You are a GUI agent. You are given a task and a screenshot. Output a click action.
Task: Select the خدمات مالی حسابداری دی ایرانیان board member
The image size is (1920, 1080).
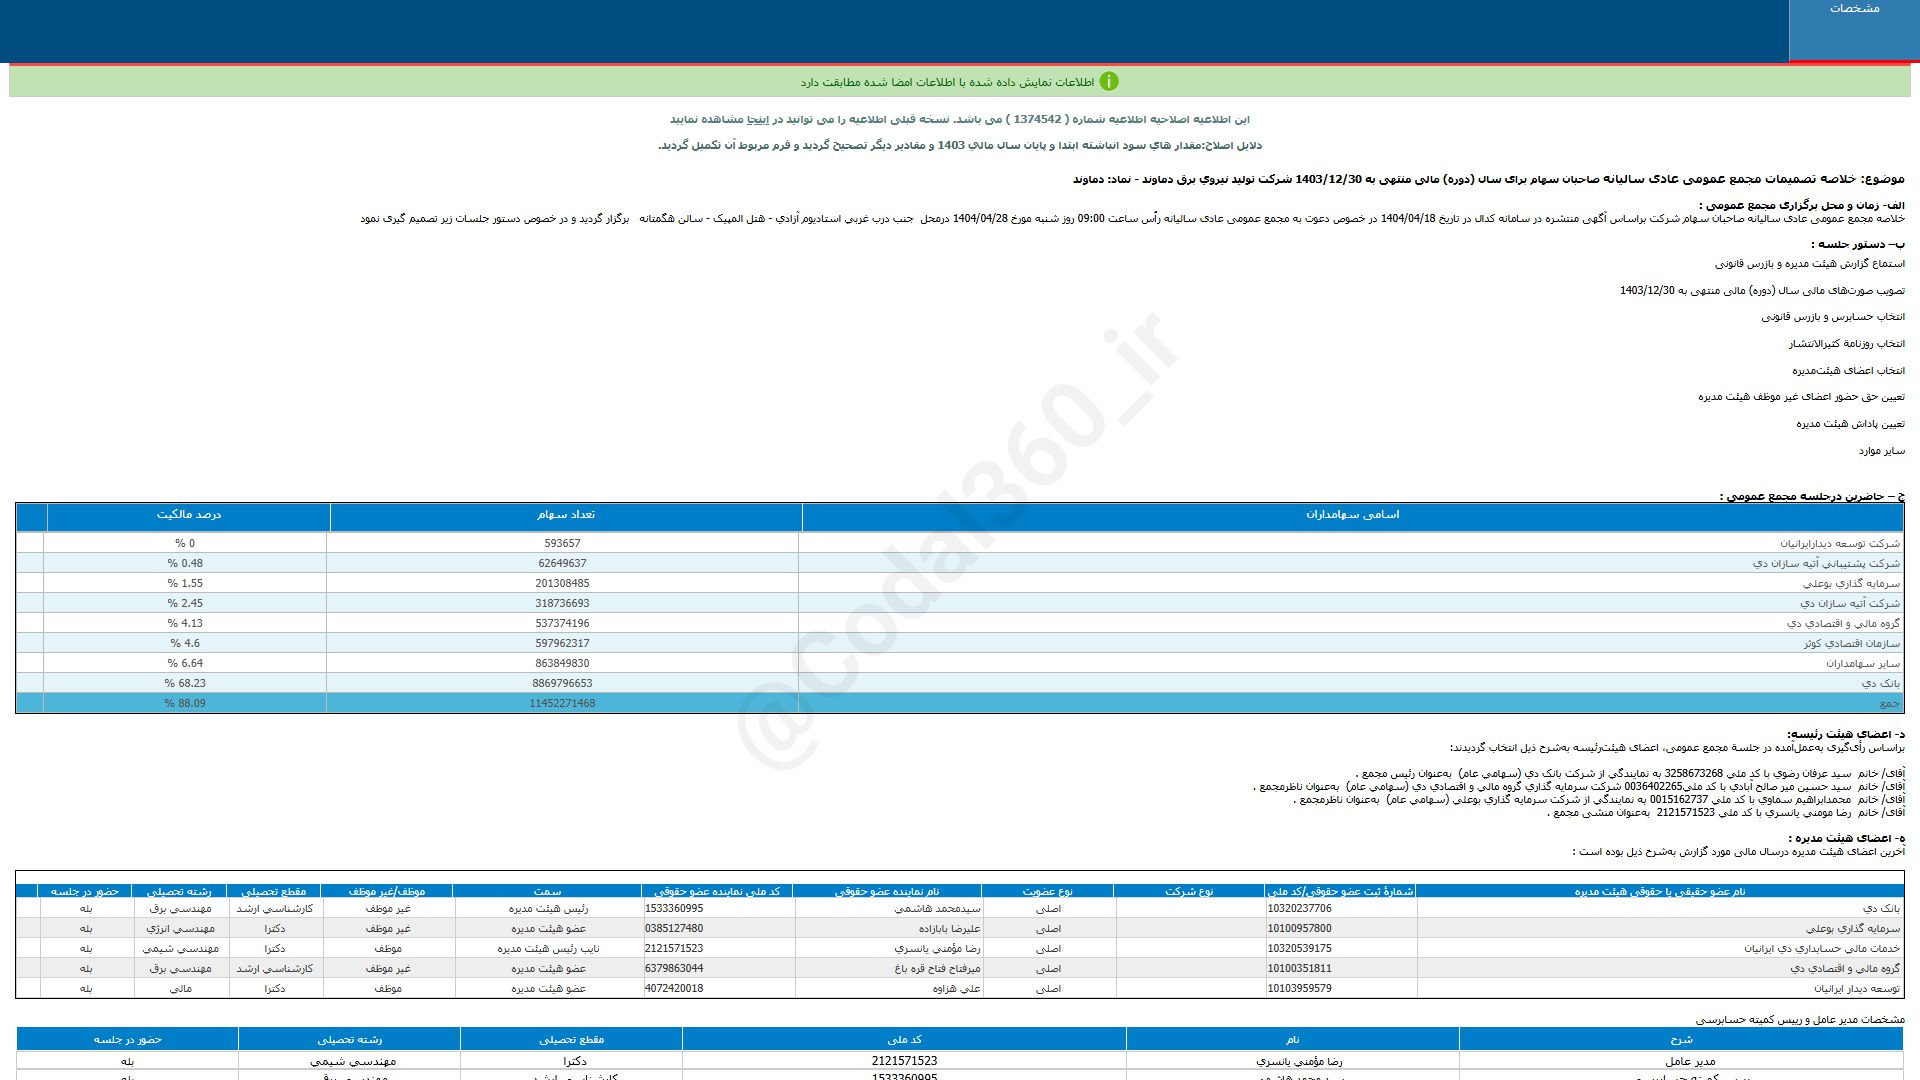[x=1822, y=949]
